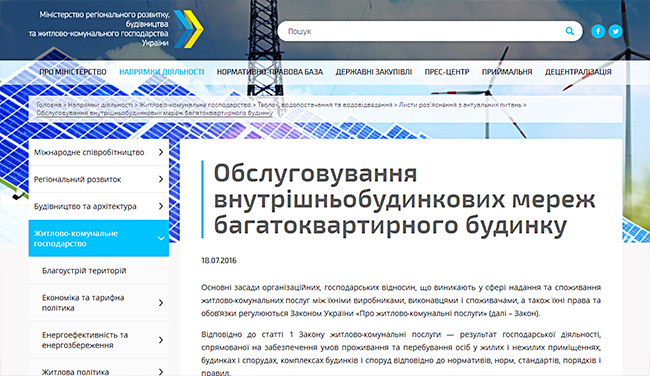Click Головна breadcrumb link
650x376 pixels.
pyautogui.click(x=49, y=105)
